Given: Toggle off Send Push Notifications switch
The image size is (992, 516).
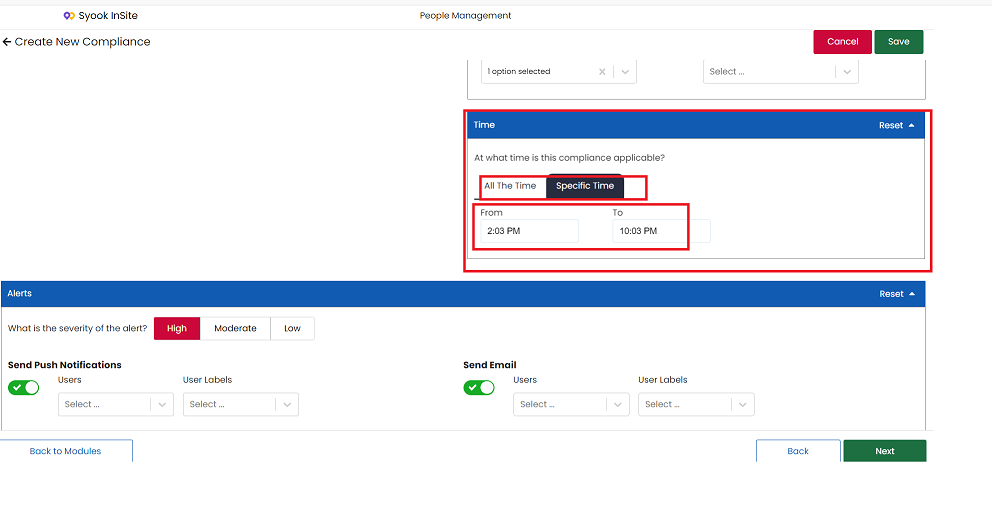Looking at the screenshot, I should 23,388.
